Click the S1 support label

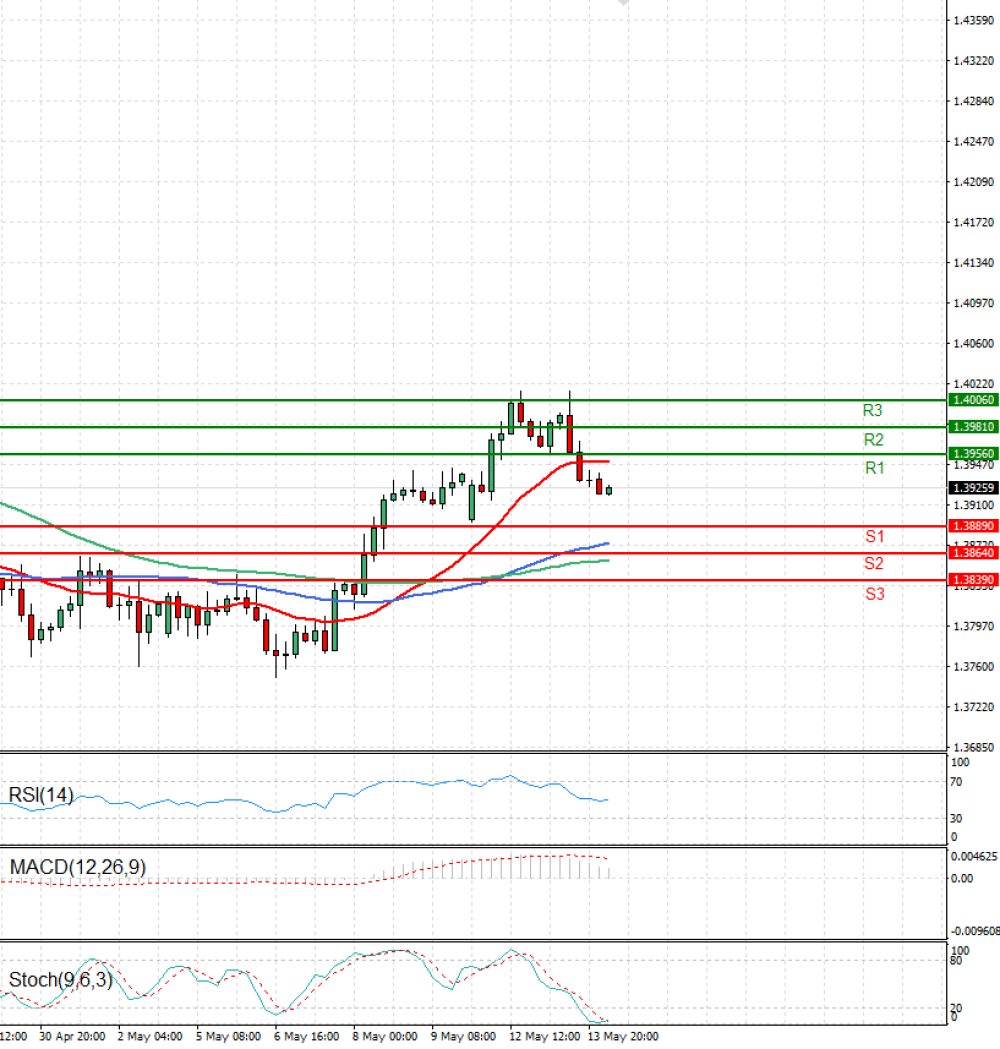coord(874,536)
